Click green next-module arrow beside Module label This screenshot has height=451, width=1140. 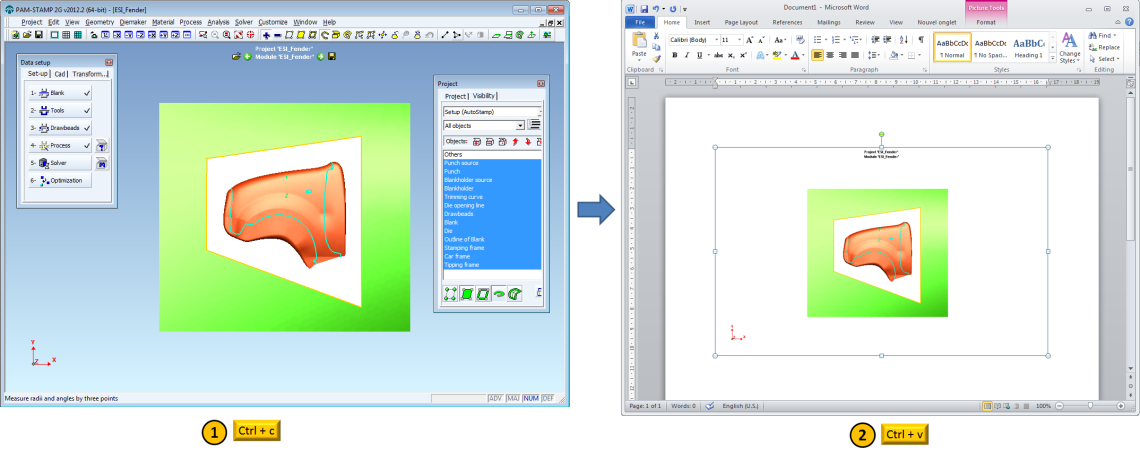tap(321, 57)
